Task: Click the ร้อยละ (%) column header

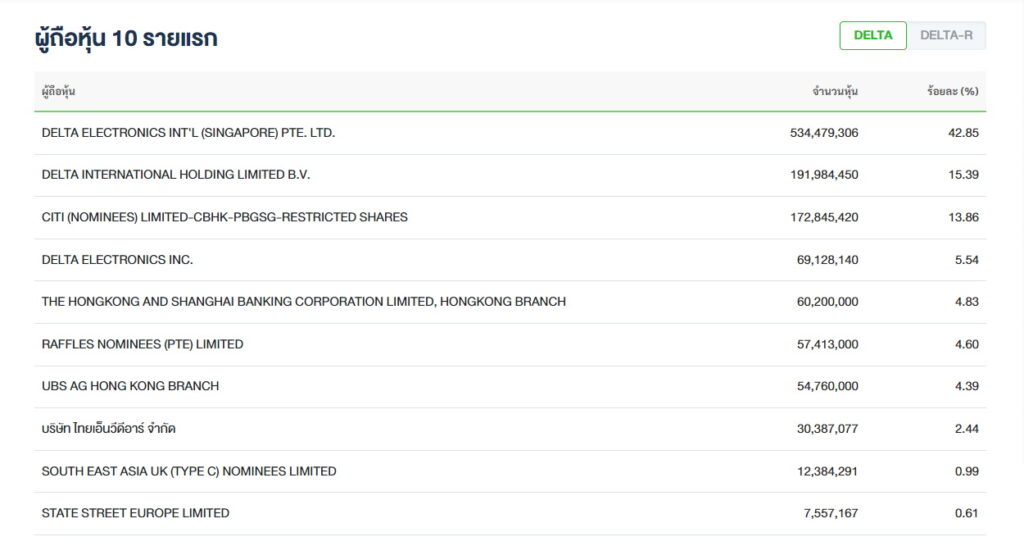Action: [952, 91]
